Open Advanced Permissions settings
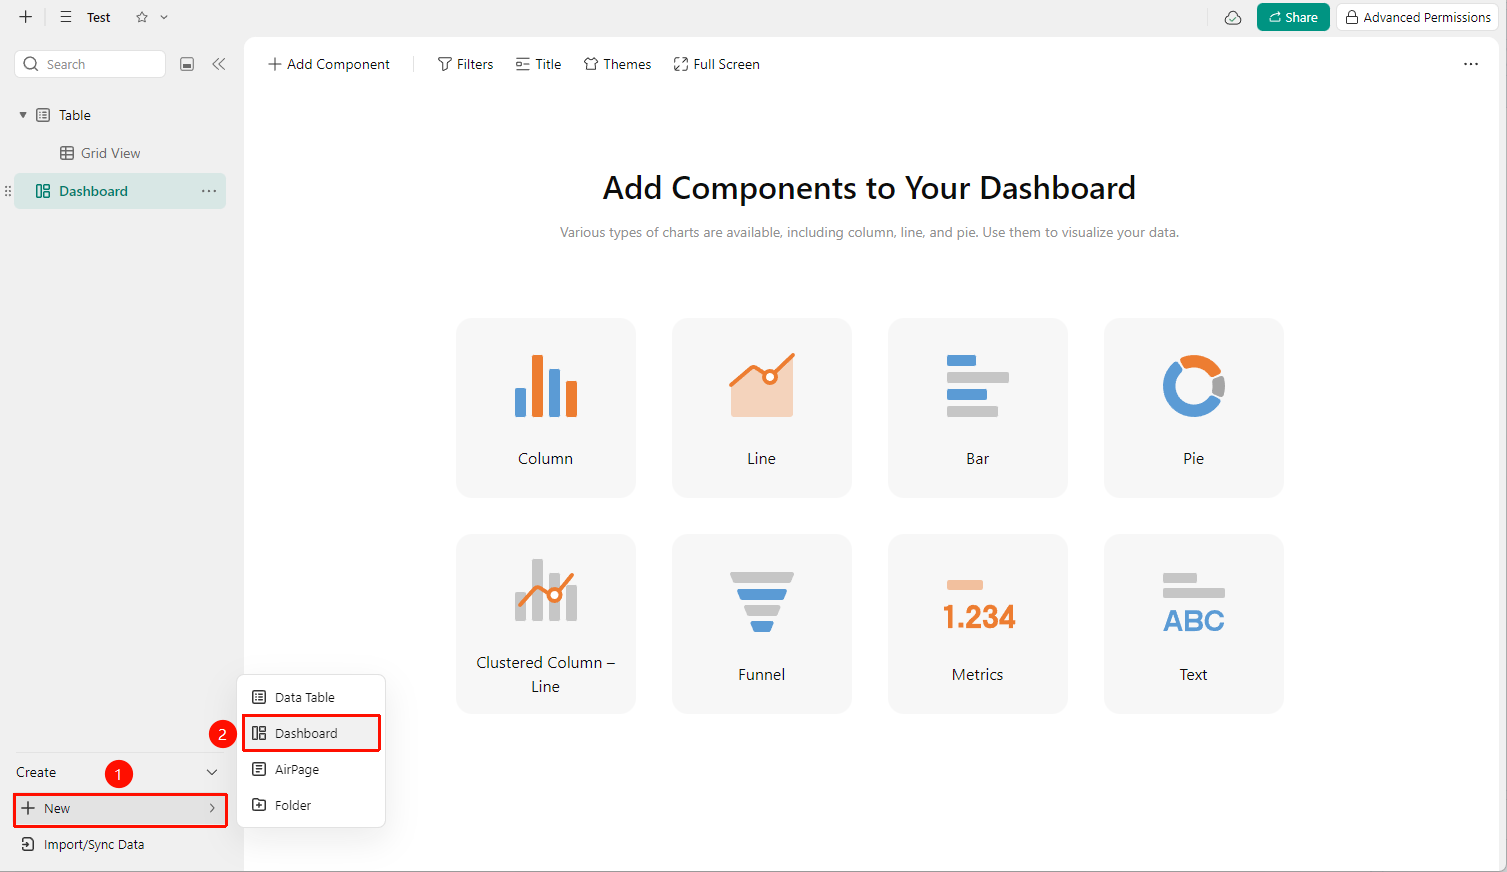The image size is (1507, 872). (x=1417, y=17)
